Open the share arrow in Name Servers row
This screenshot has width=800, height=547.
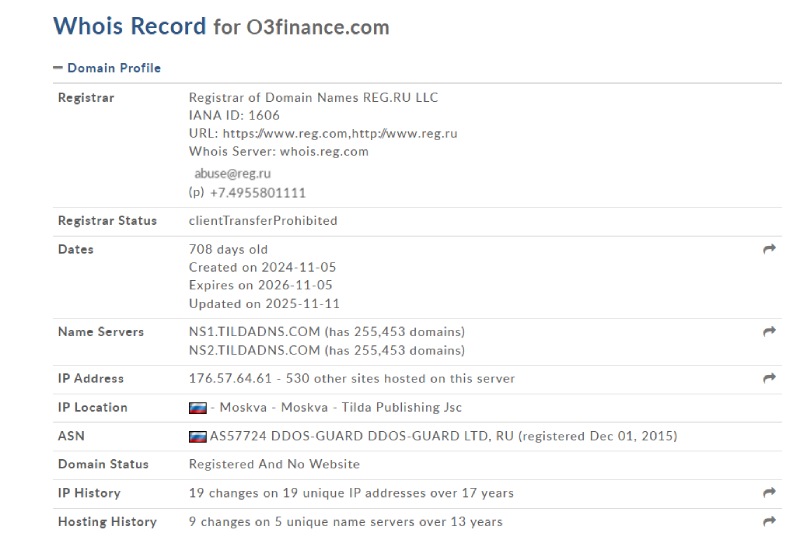769,331
